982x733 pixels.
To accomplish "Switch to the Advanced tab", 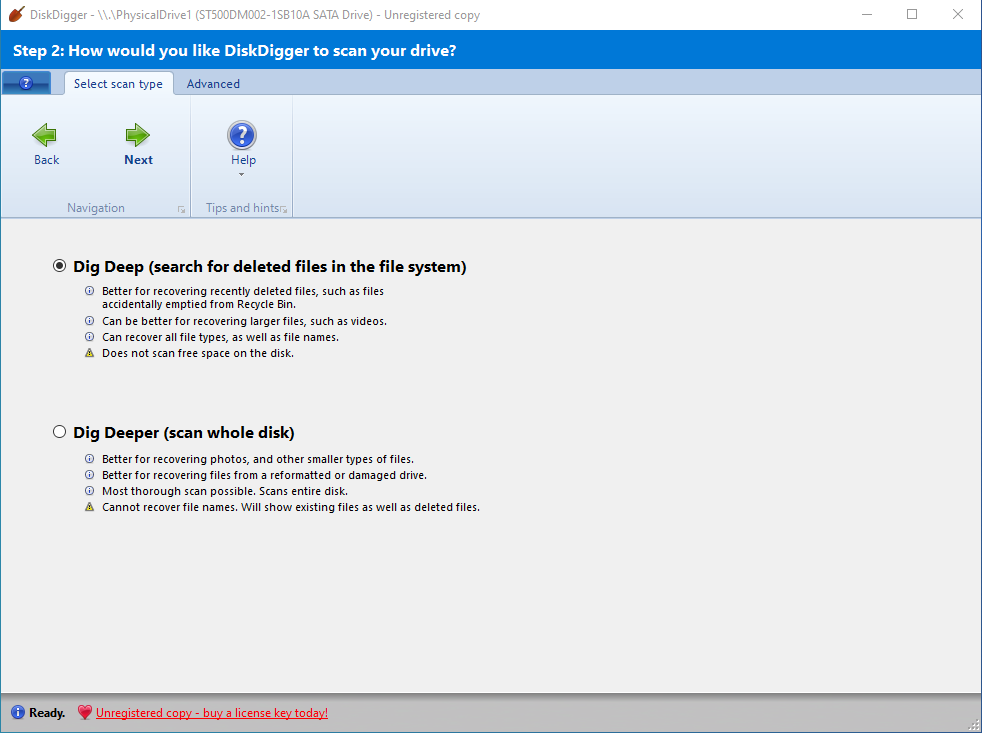I will click(213, 84).
